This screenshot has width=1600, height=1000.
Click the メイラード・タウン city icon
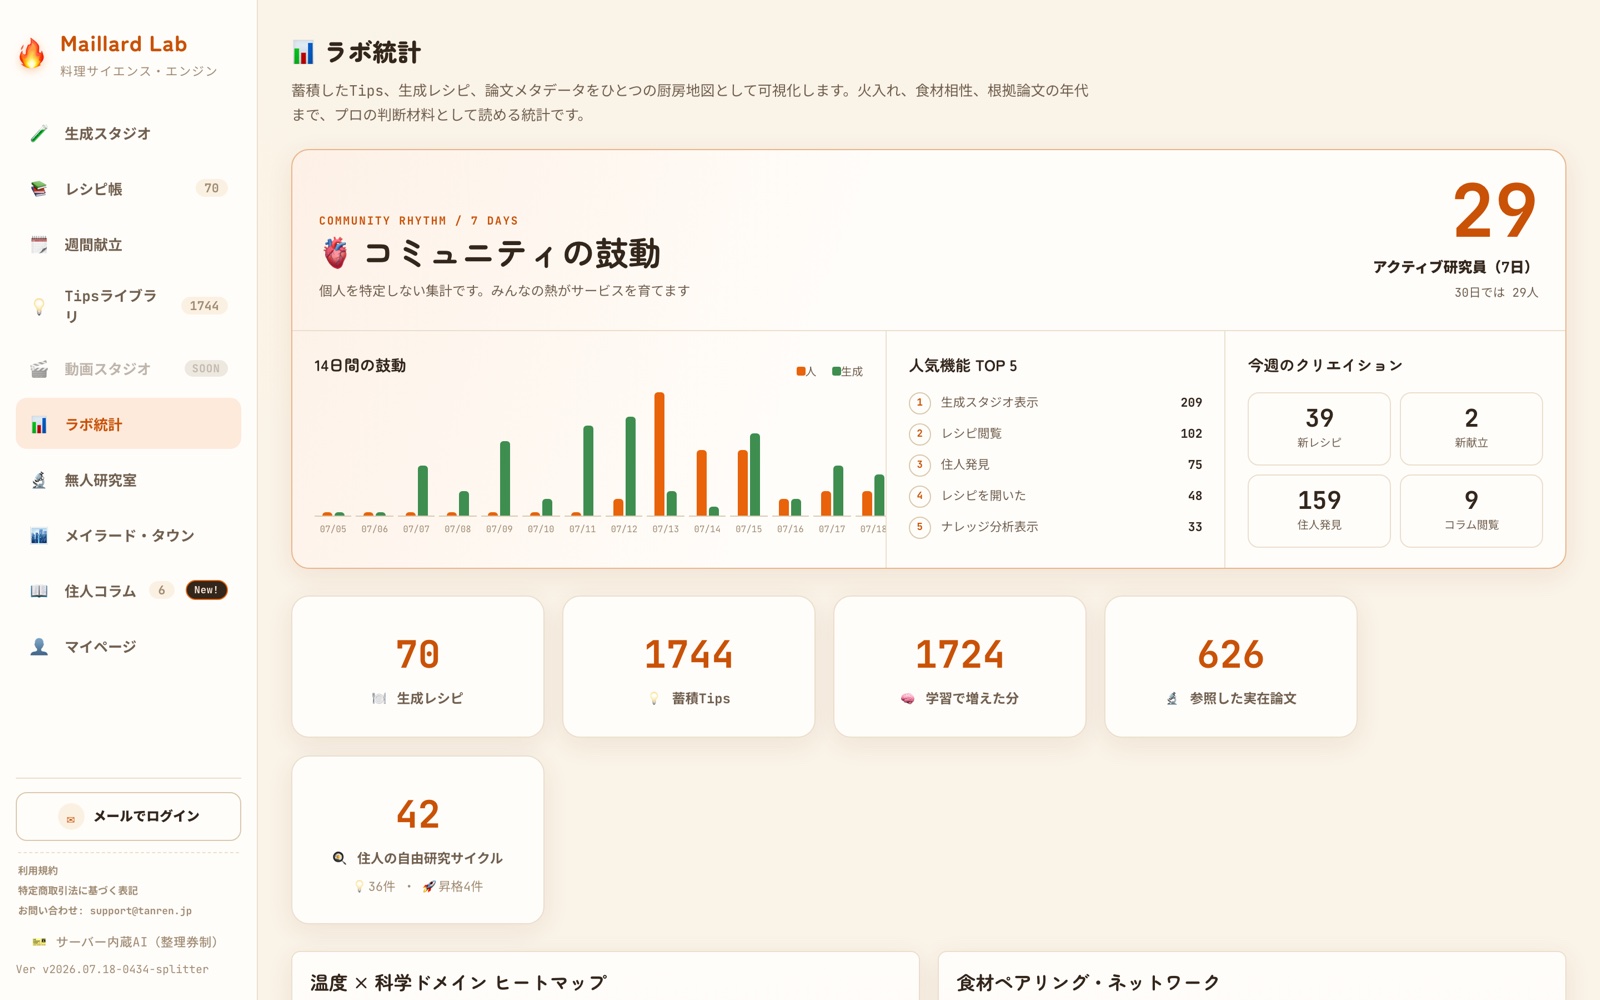tap(39, 536)
